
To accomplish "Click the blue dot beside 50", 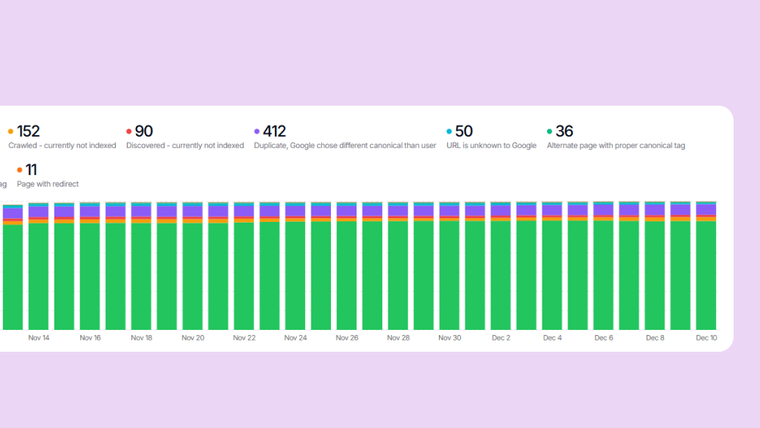I will 449,132.
